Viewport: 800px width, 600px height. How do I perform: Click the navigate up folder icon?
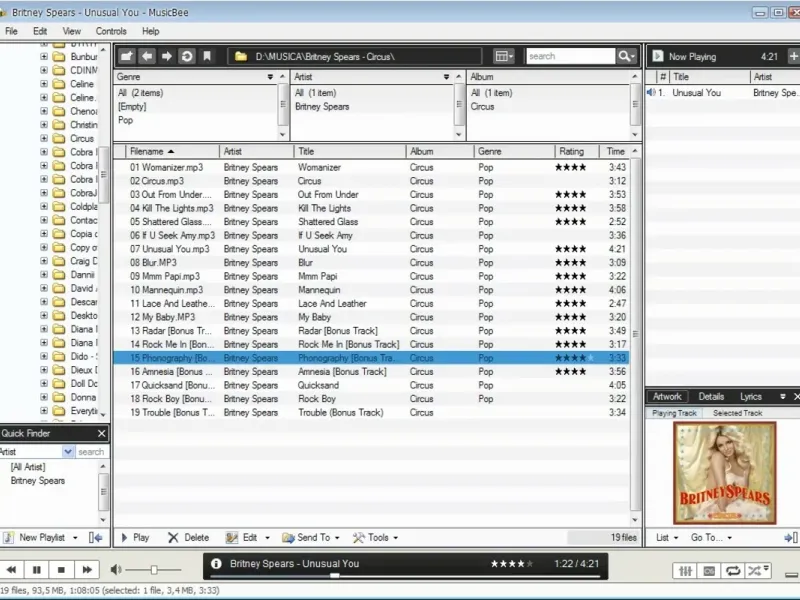(127, 56)
